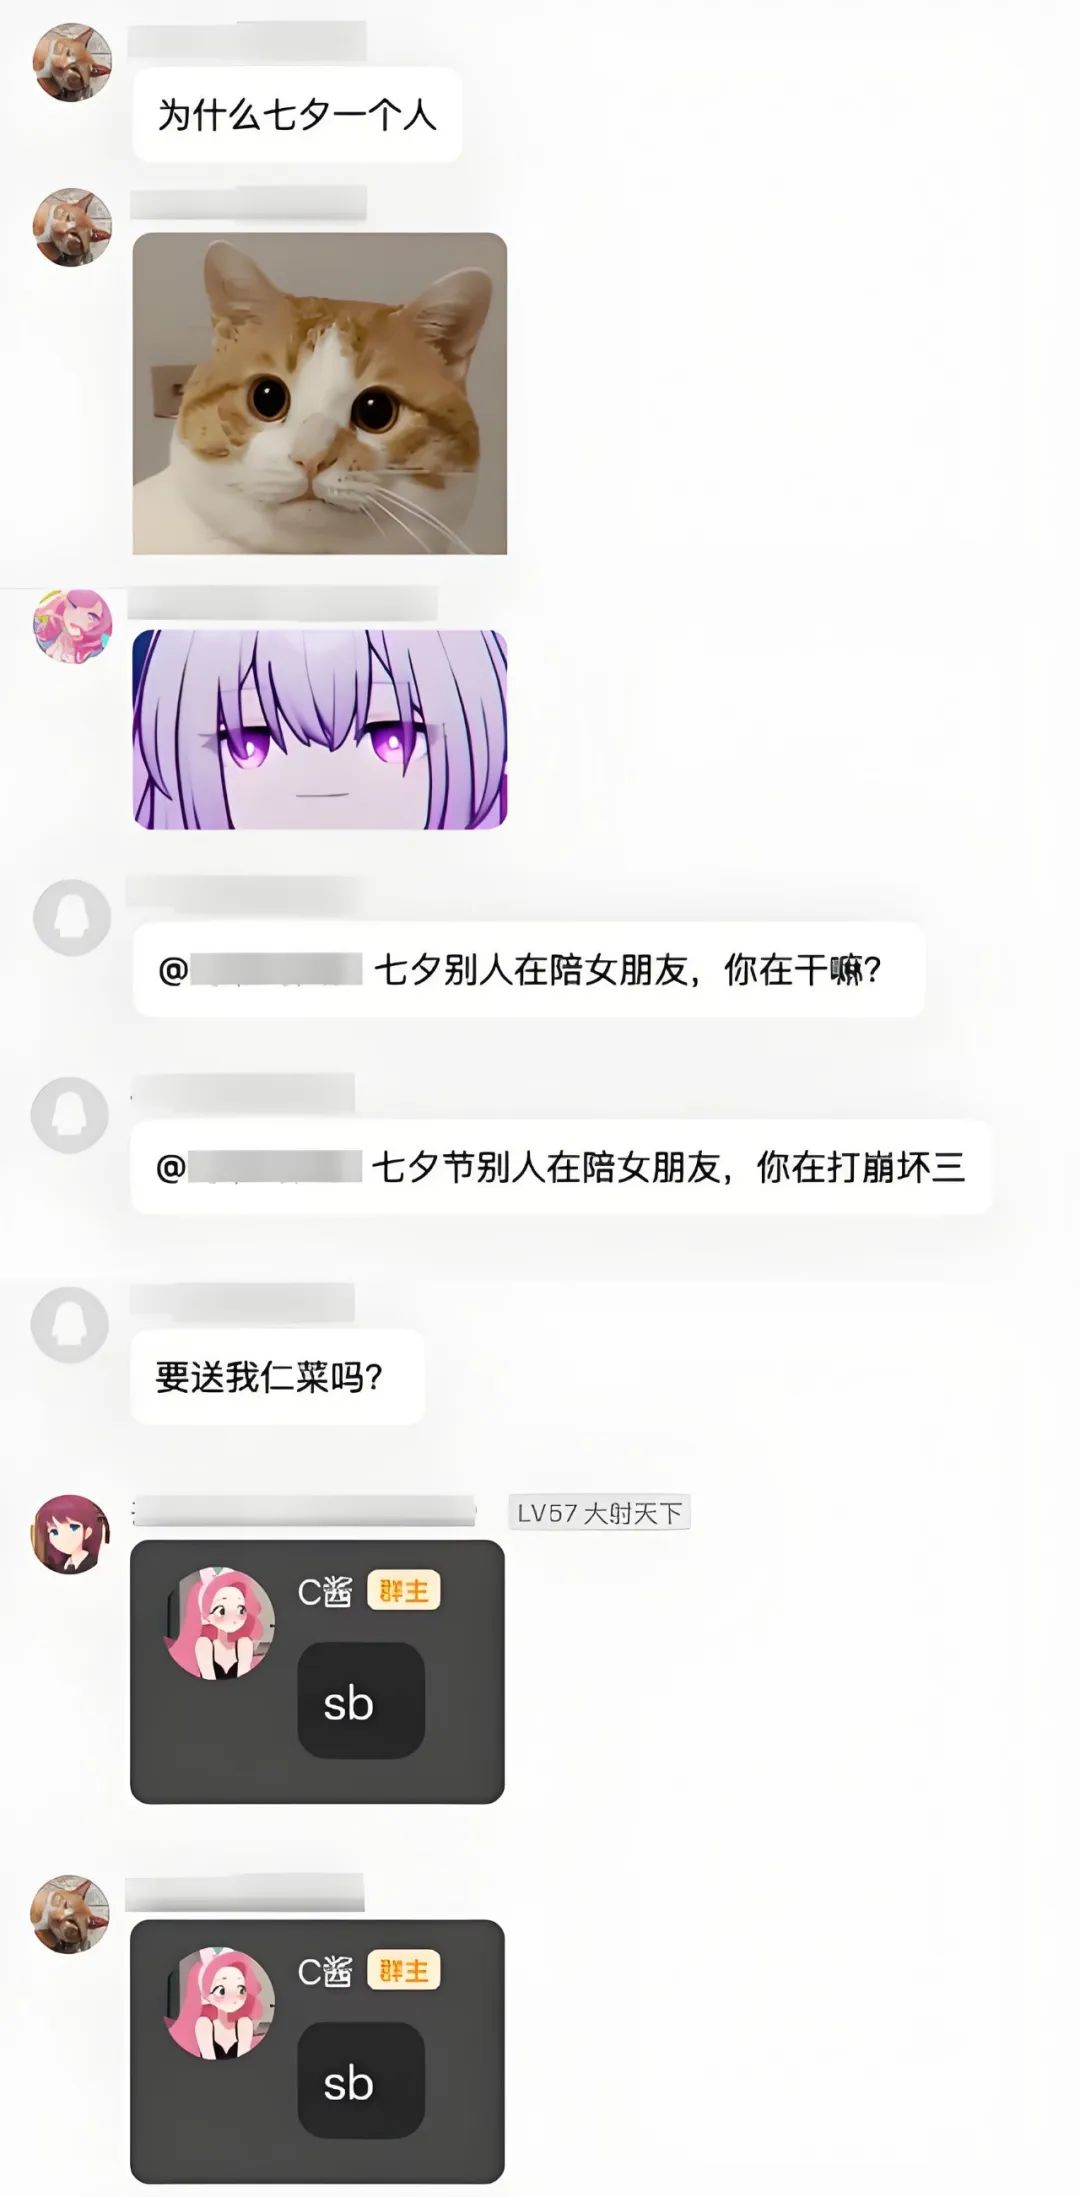Tap the last sender's avatar at bottom

(70, 1913)
